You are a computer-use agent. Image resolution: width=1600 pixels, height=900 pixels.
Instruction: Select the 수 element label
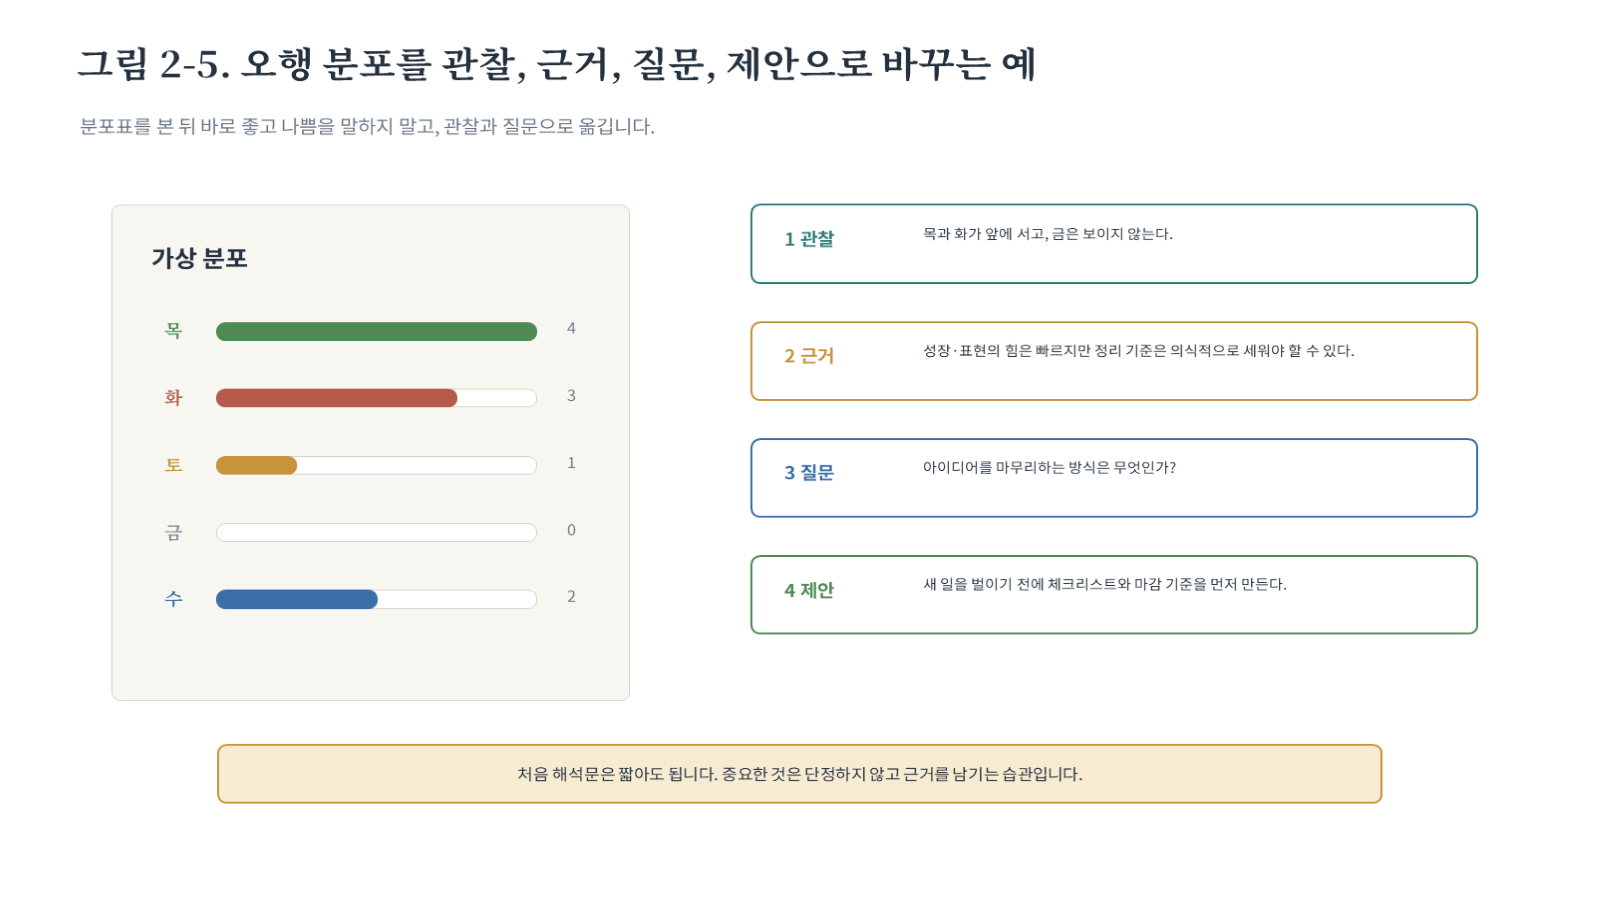174,599
